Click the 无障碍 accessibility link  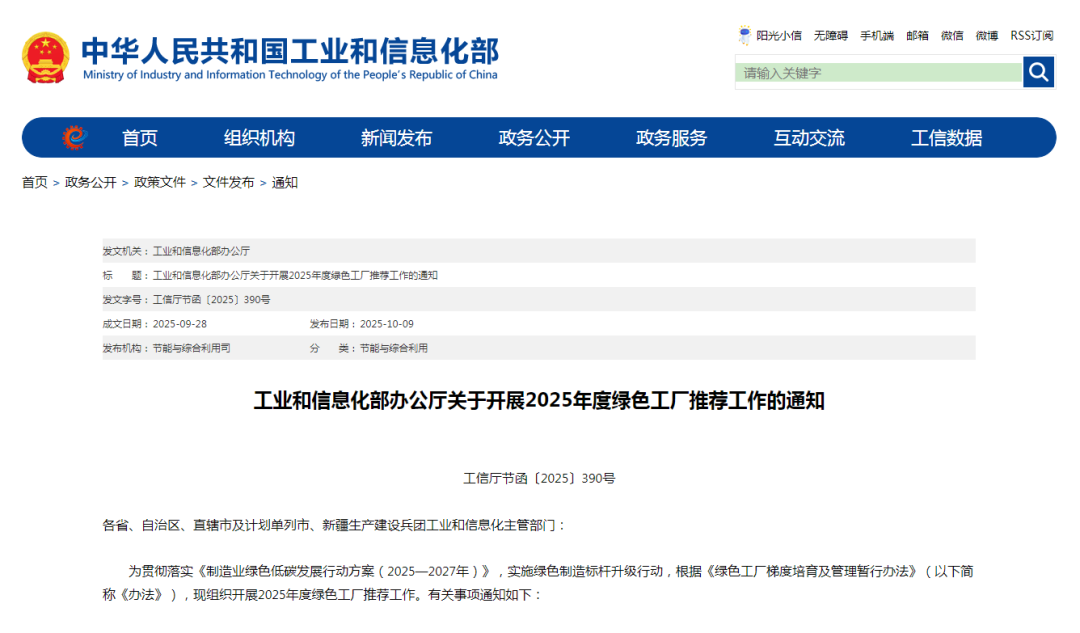830,36
